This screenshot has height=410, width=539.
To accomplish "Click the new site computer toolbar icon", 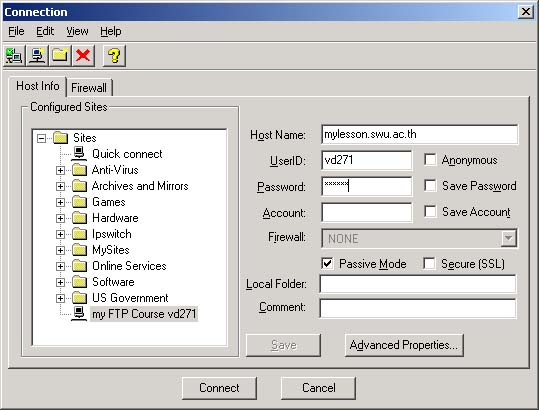I will pos(37,55).
